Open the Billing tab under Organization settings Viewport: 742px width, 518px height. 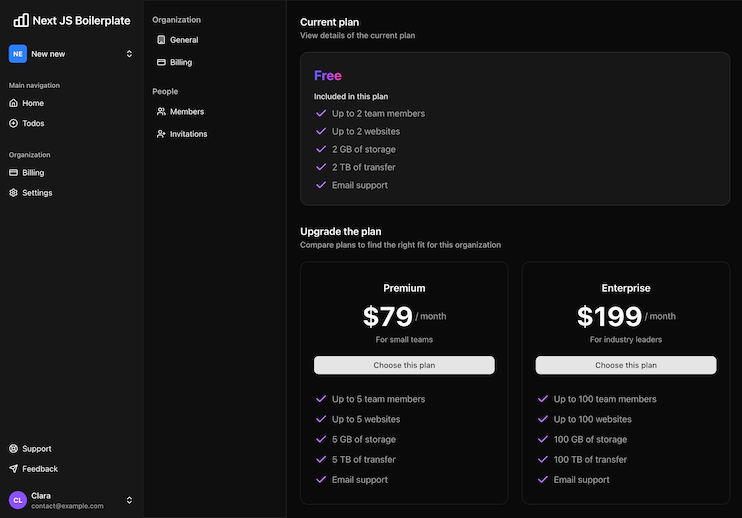(x=180, y=62)
